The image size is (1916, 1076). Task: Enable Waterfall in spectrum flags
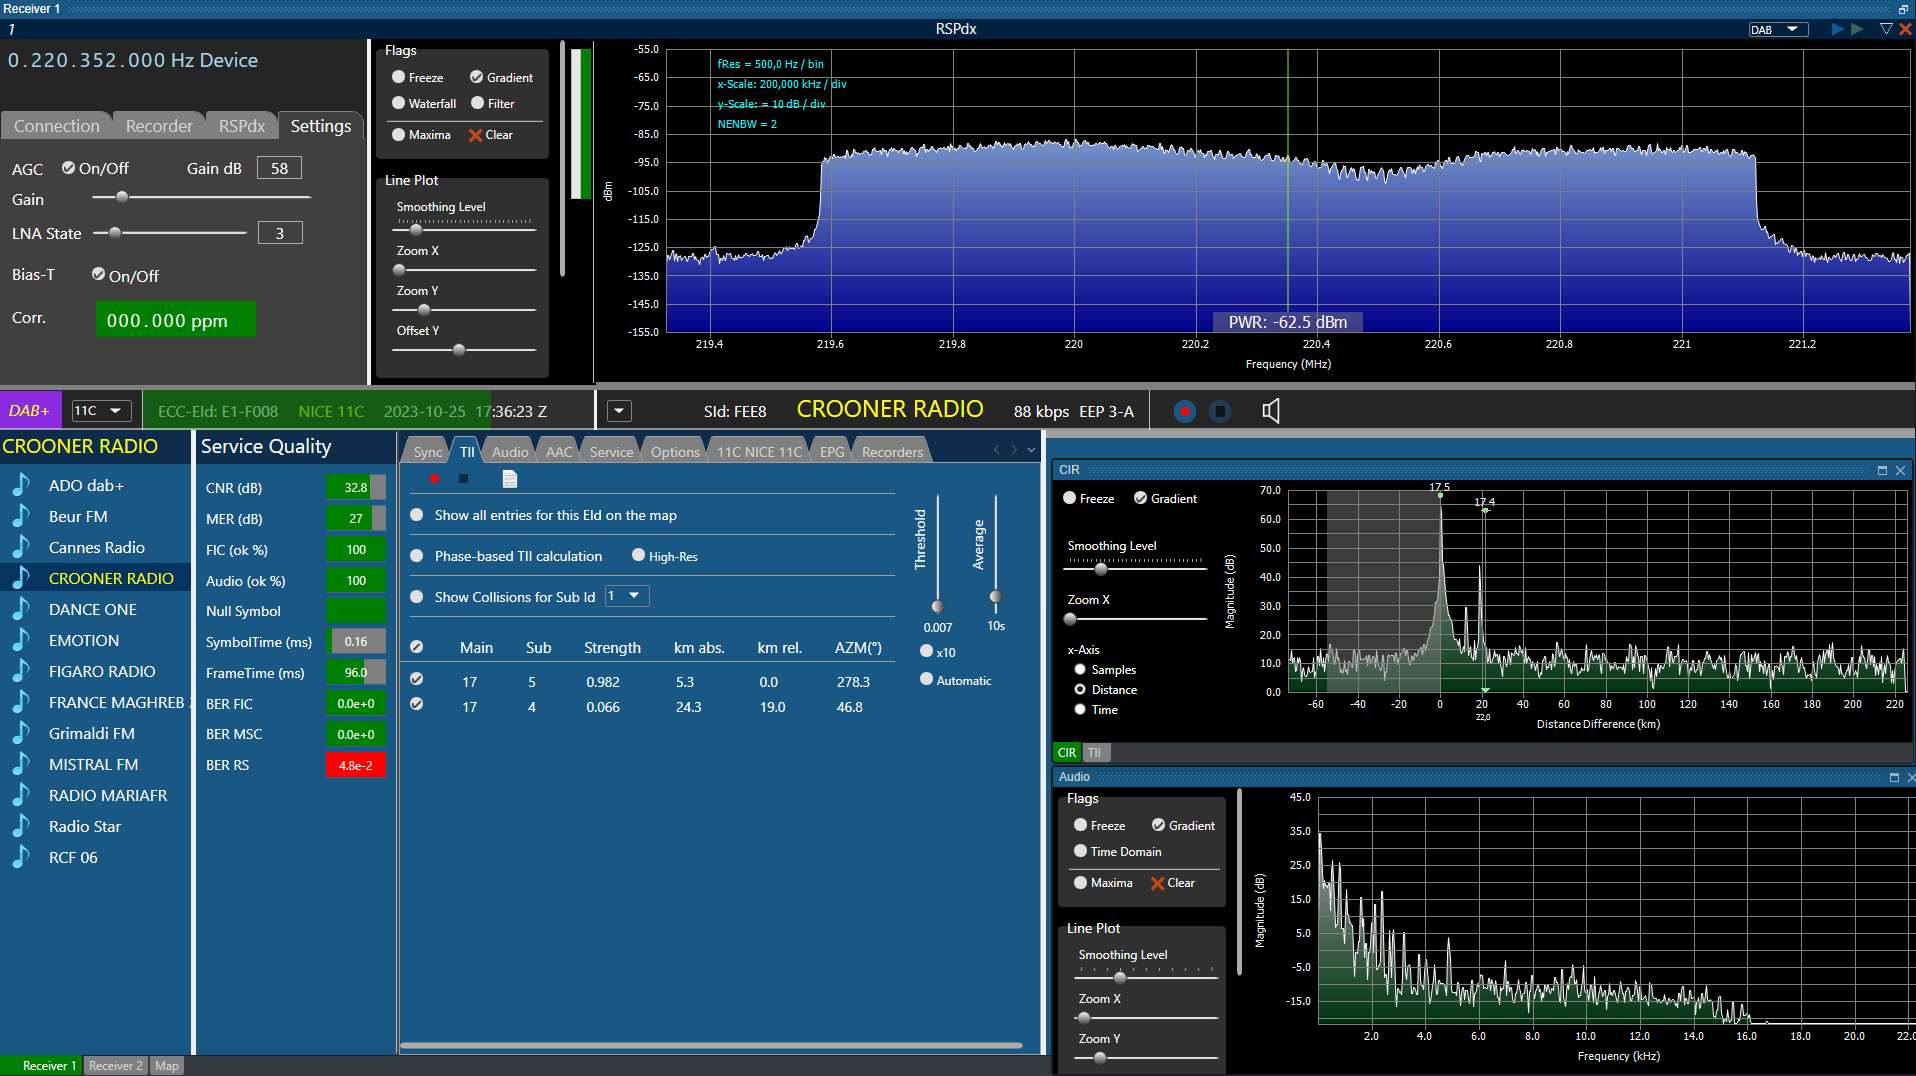click(x=398, y=103)
